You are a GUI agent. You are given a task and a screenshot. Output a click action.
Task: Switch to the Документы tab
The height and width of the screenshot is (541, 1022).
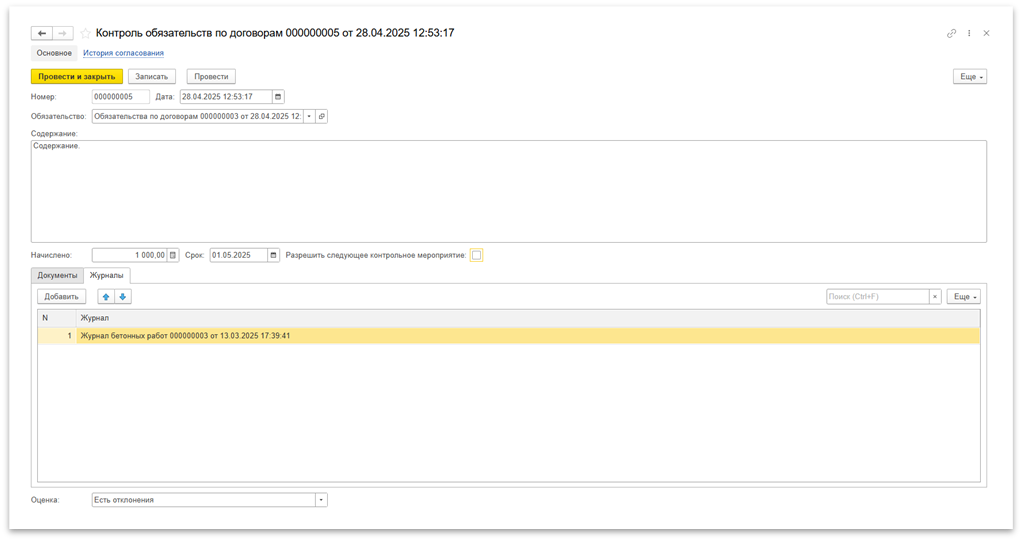tap(57, 275)
